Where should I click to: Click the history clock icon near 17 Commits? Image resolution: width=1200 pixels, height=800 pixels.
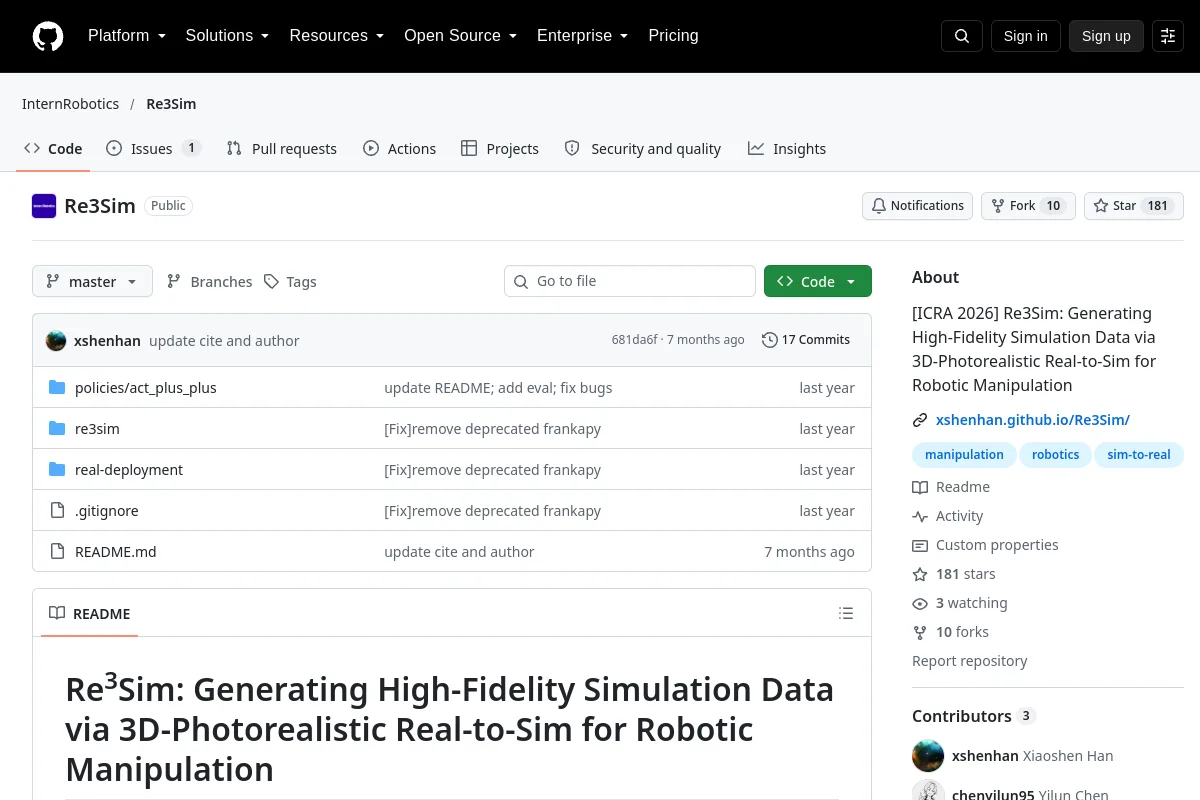(769, 340)
